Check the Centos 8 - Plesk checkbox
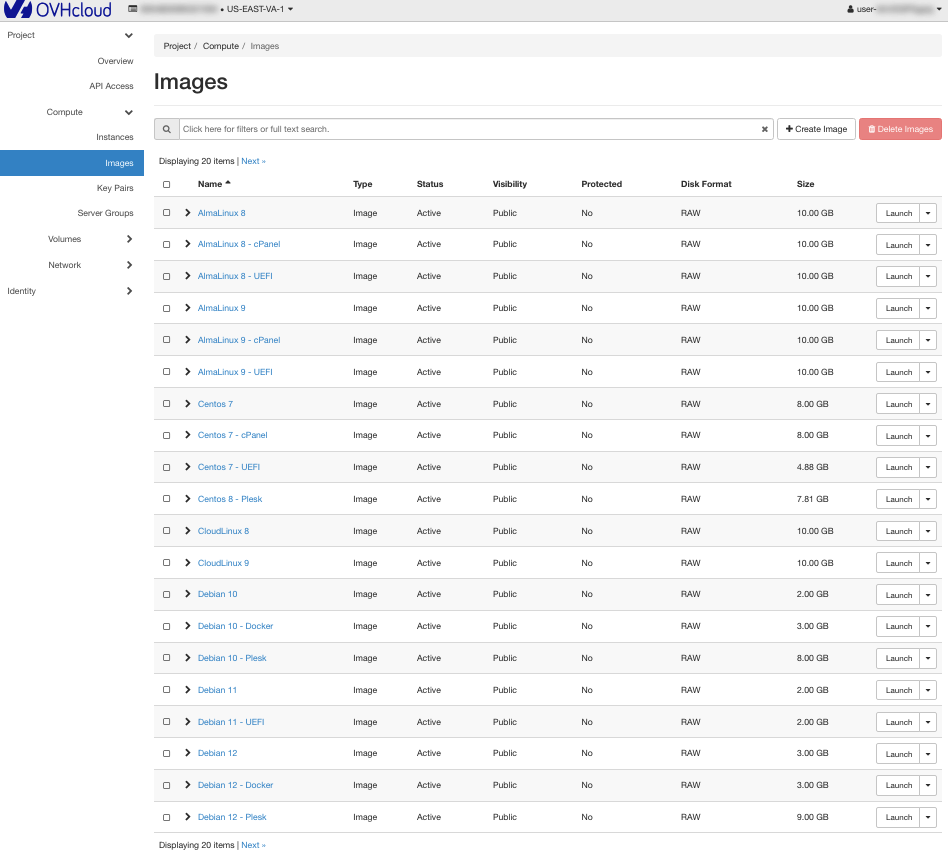Image resolution: width=948 pixels, height=858 pixels. pos(166,499)
